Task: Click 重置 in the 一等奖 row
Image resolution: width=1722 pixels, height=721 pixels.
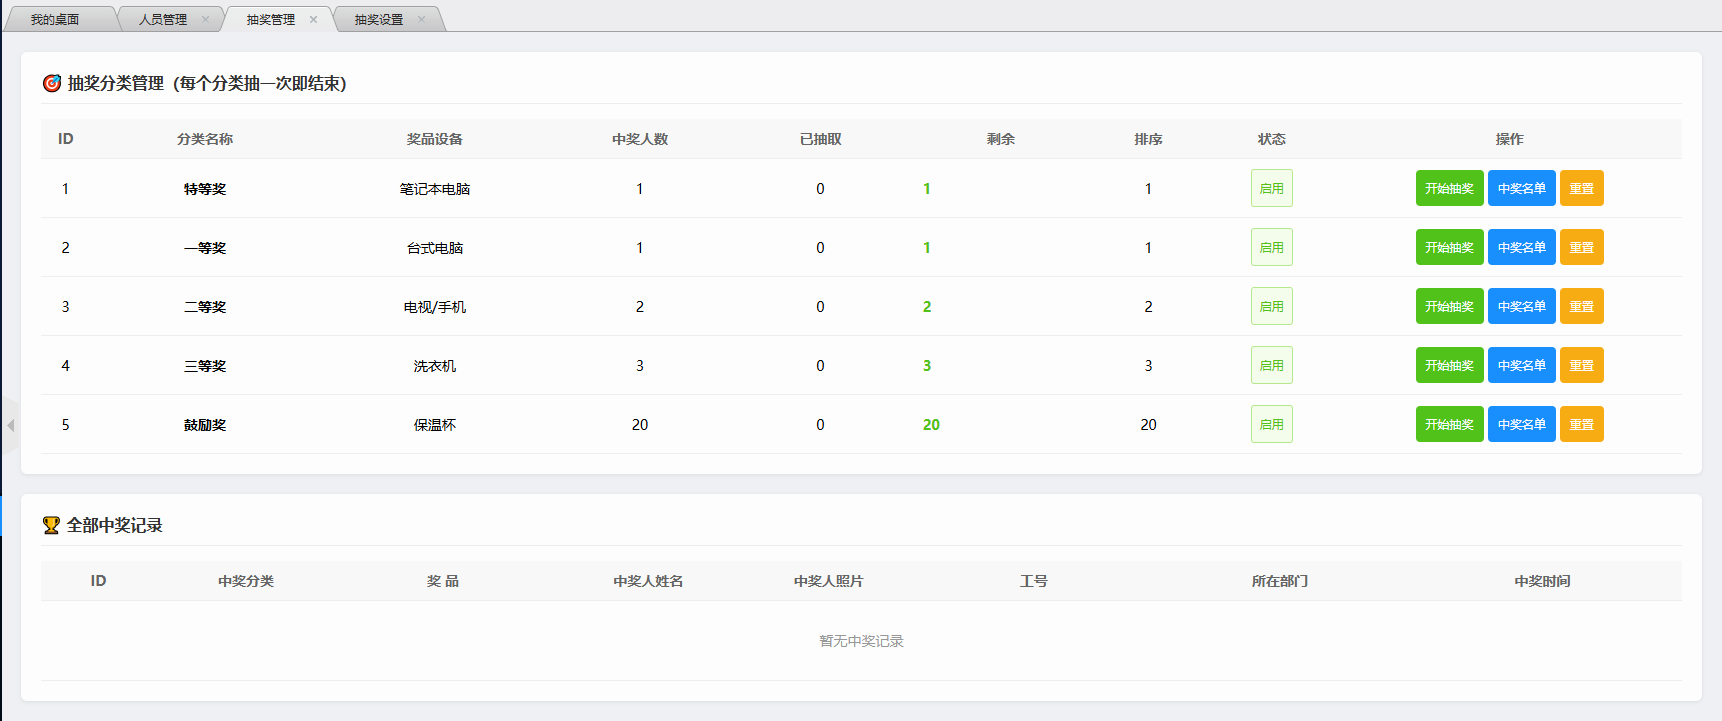Action: 1581,247
